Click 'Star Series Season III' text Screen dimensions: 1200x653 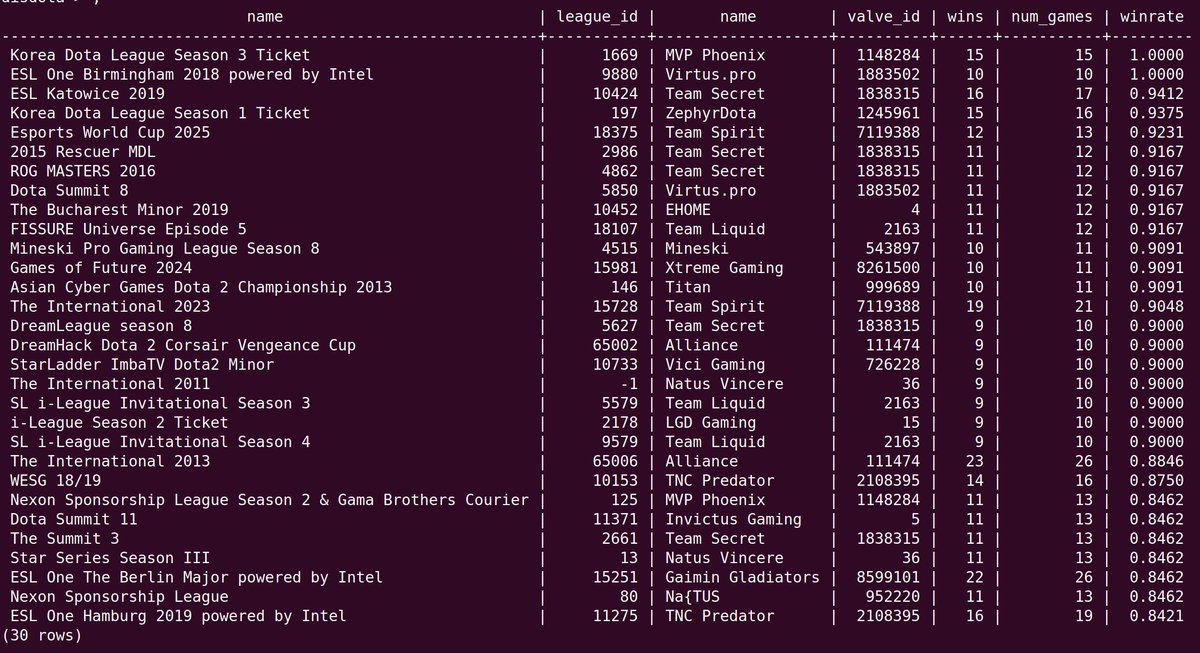pos(110,558)
